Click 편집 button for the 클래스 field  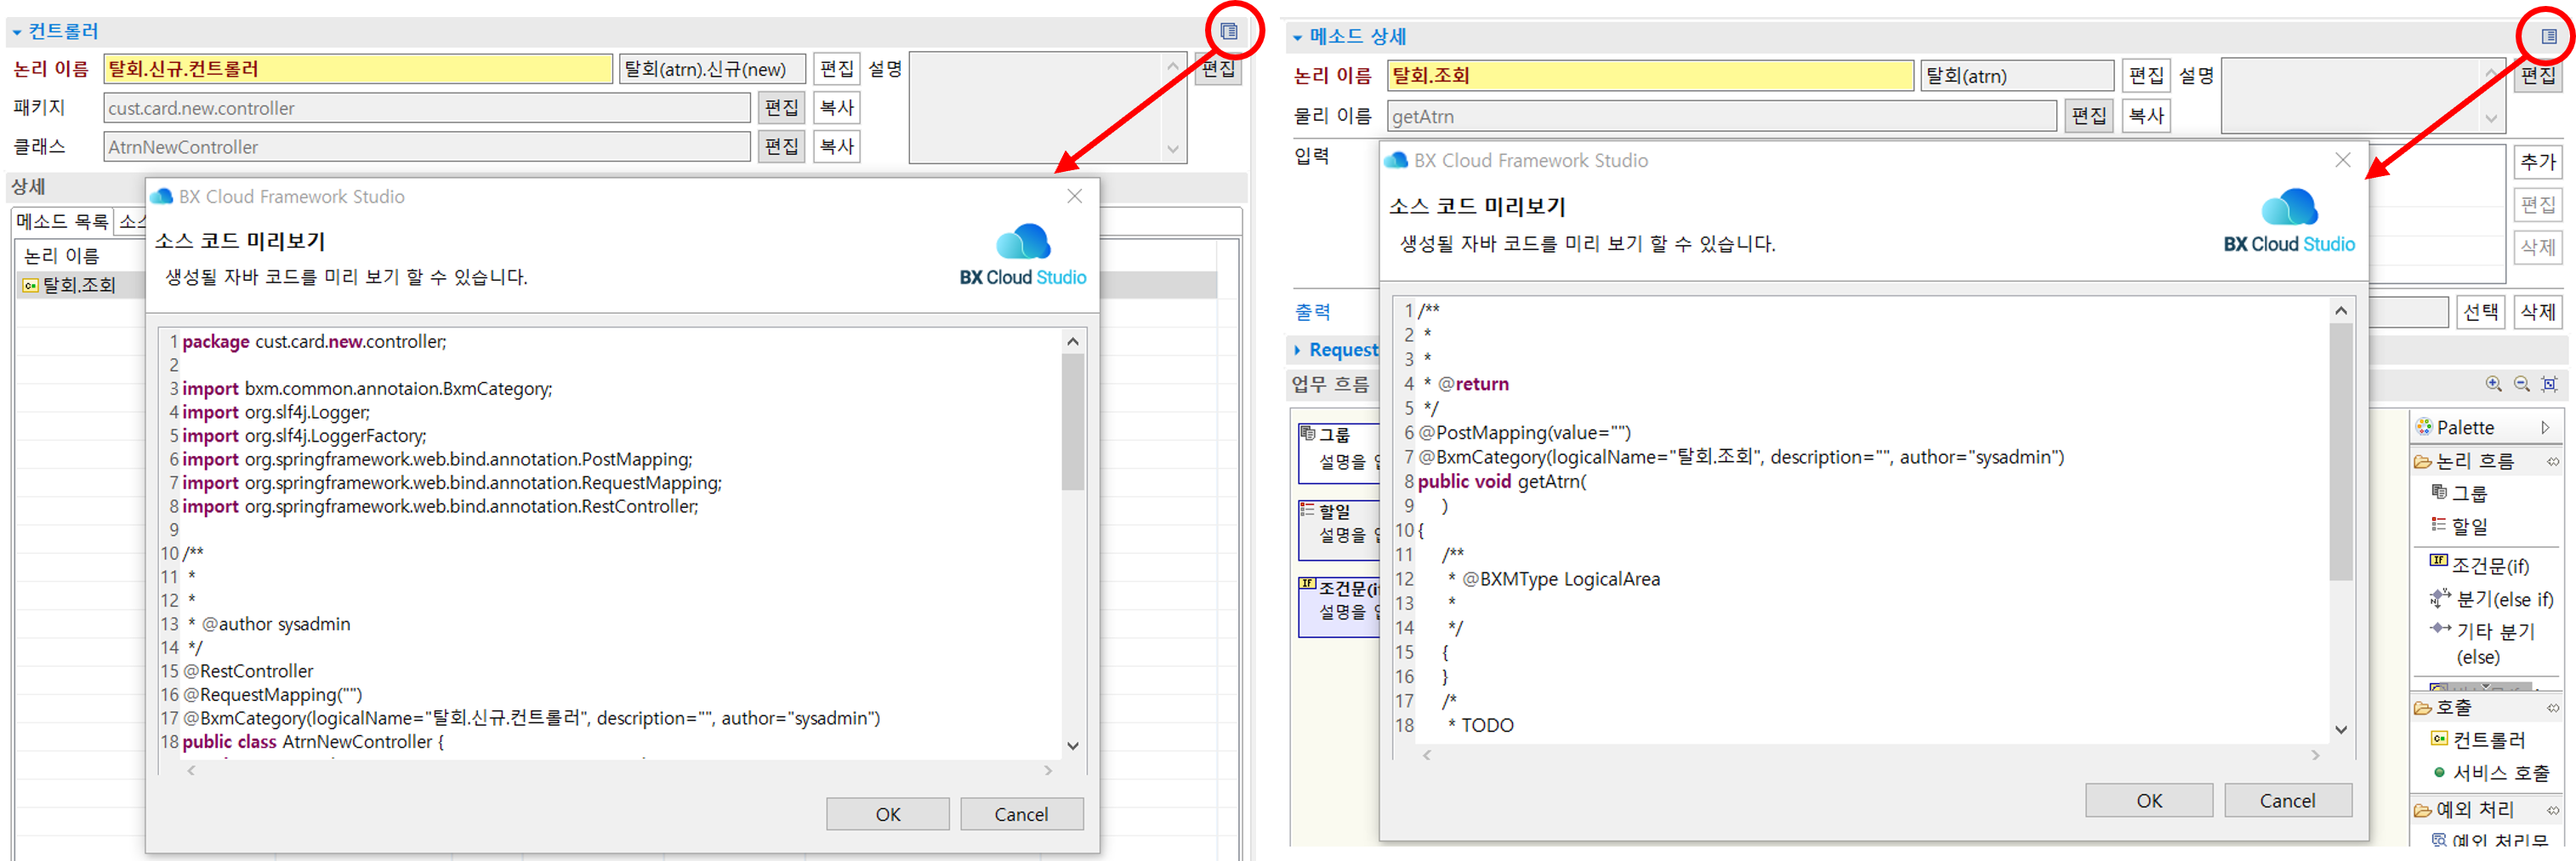781,147
